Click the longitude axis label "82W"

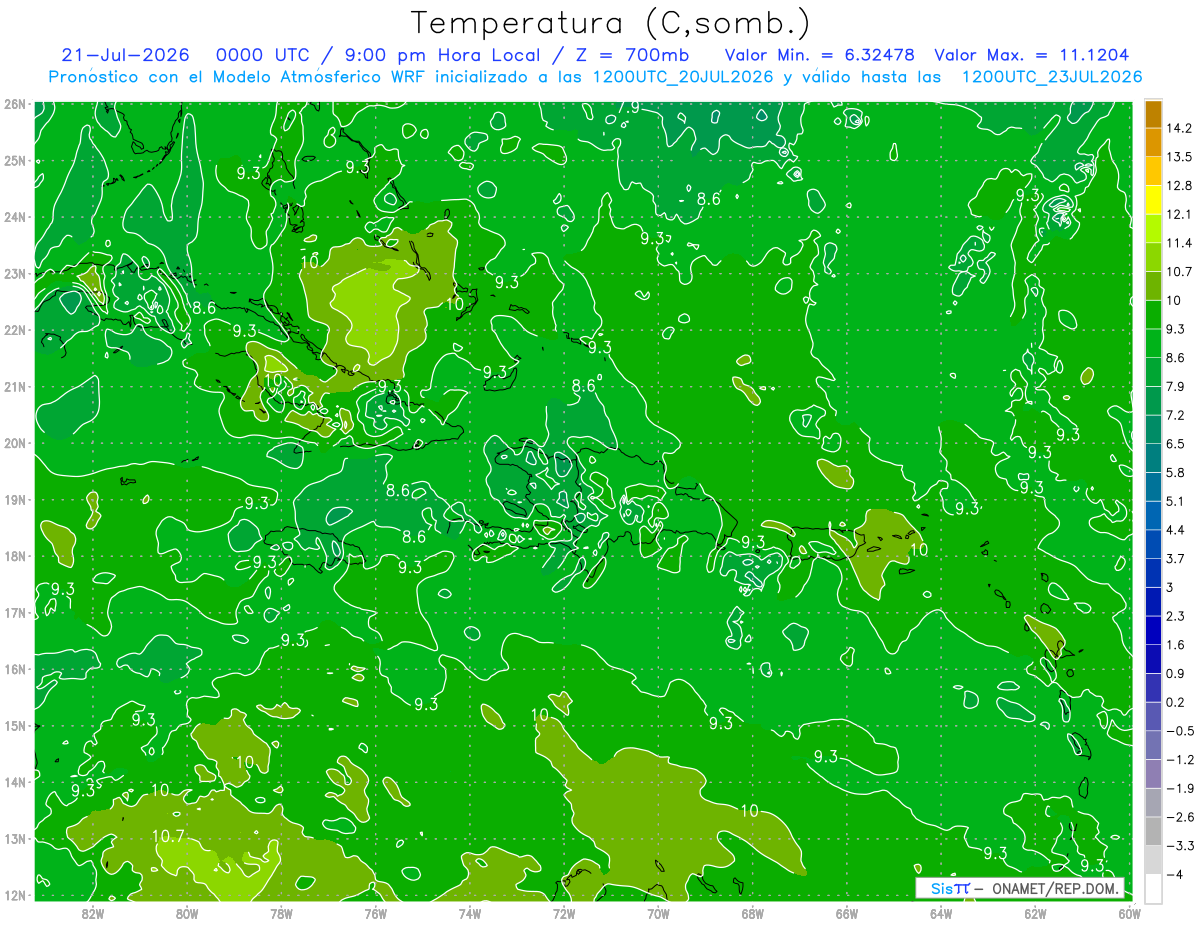click(x=92, y=913)
